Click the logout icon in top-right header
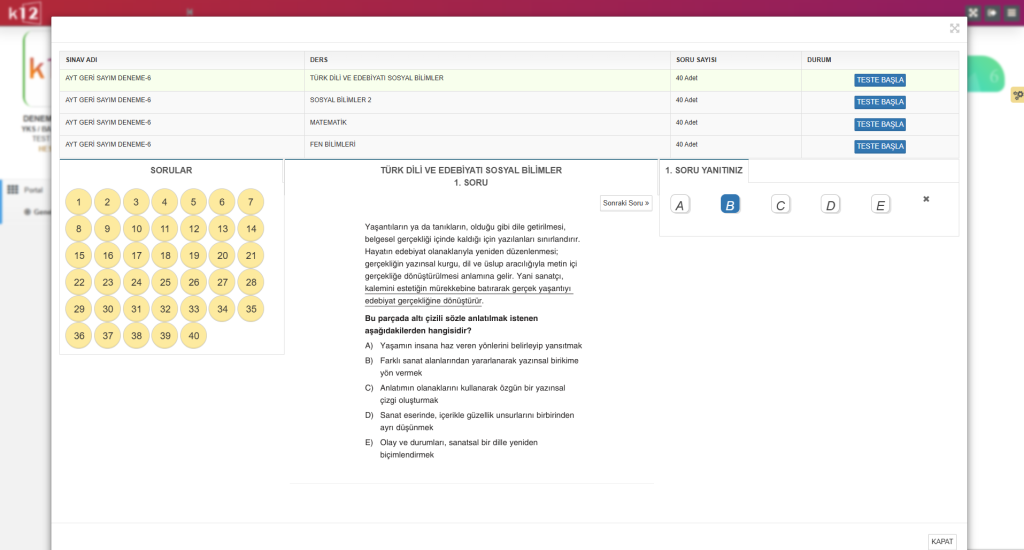 [992, 12]
